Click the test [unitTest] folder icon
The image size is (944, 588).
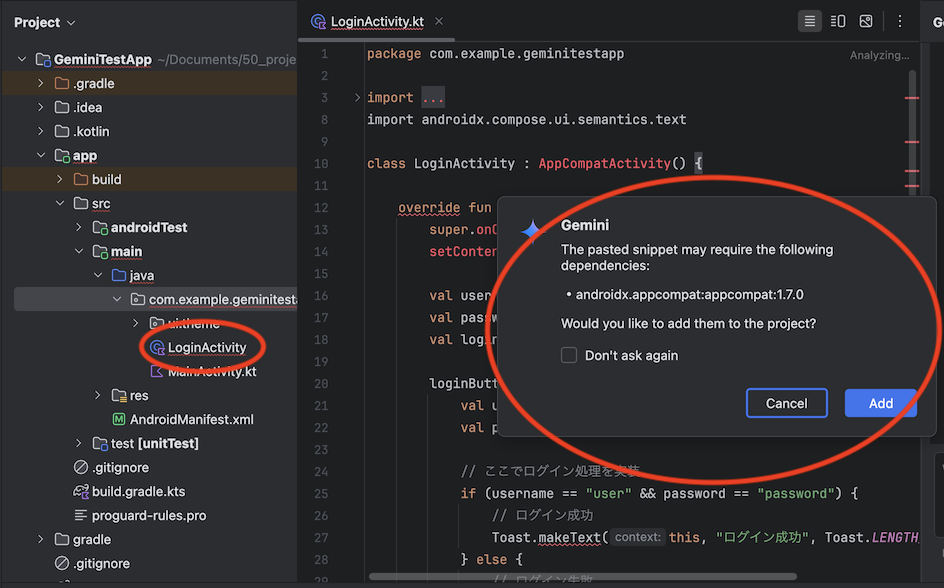100,444
